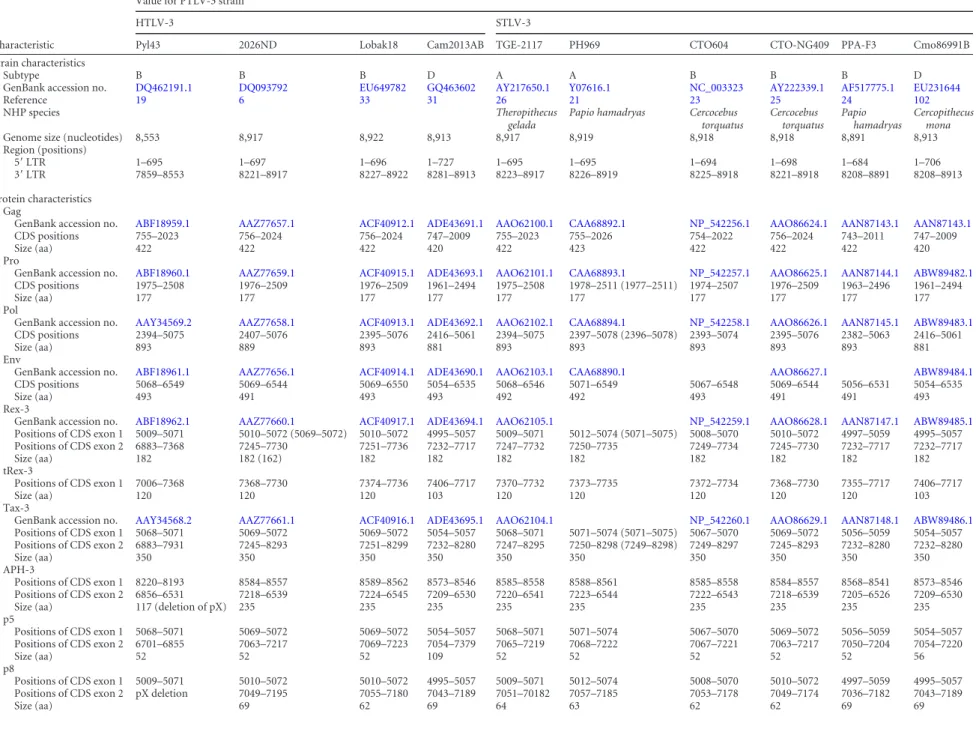Open Gag protein link ABF18959.1
This screenshot has width=976, height=735.
coord(162,223)
